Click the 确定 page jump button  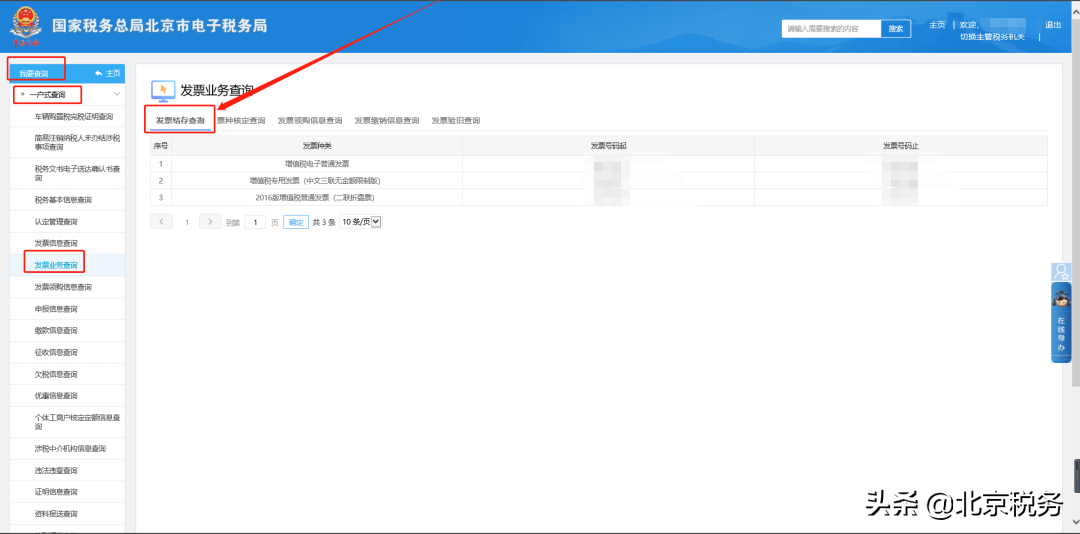tap(296, 222)
